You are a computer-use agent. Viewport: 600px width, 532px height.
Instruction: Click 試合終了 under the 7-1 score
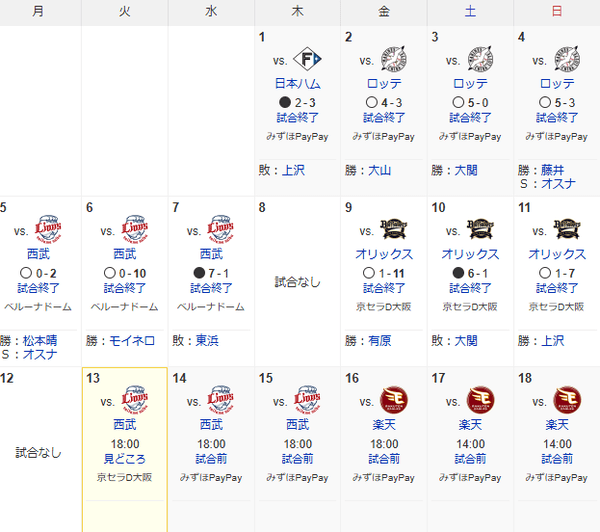click(211, 288)
